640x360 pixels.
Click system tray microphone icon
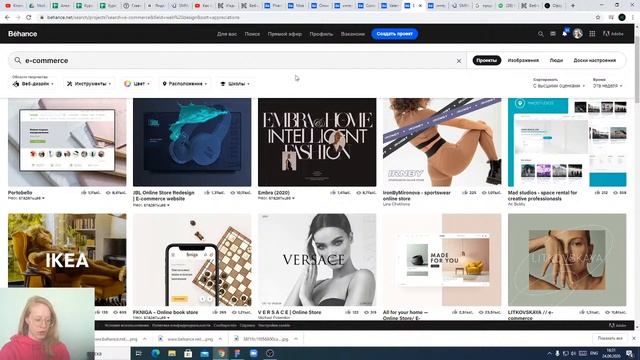(x=558, y=353)
